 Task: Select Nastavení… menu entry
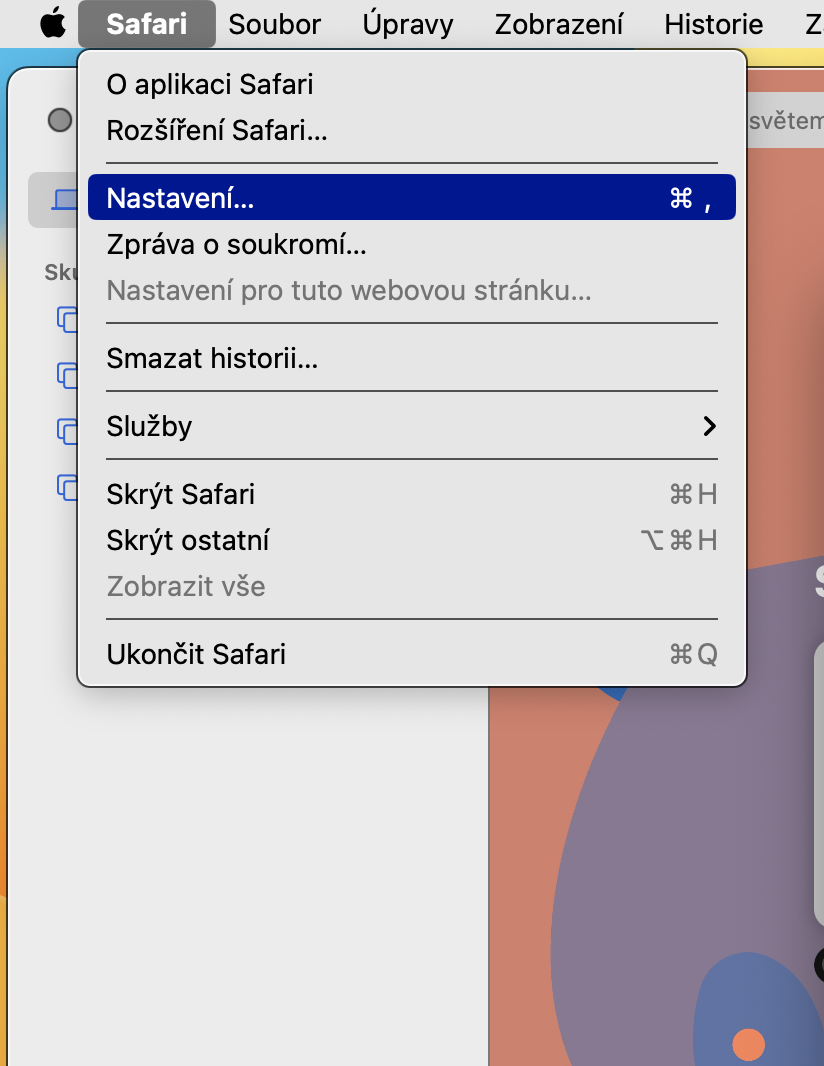[412, 197]
